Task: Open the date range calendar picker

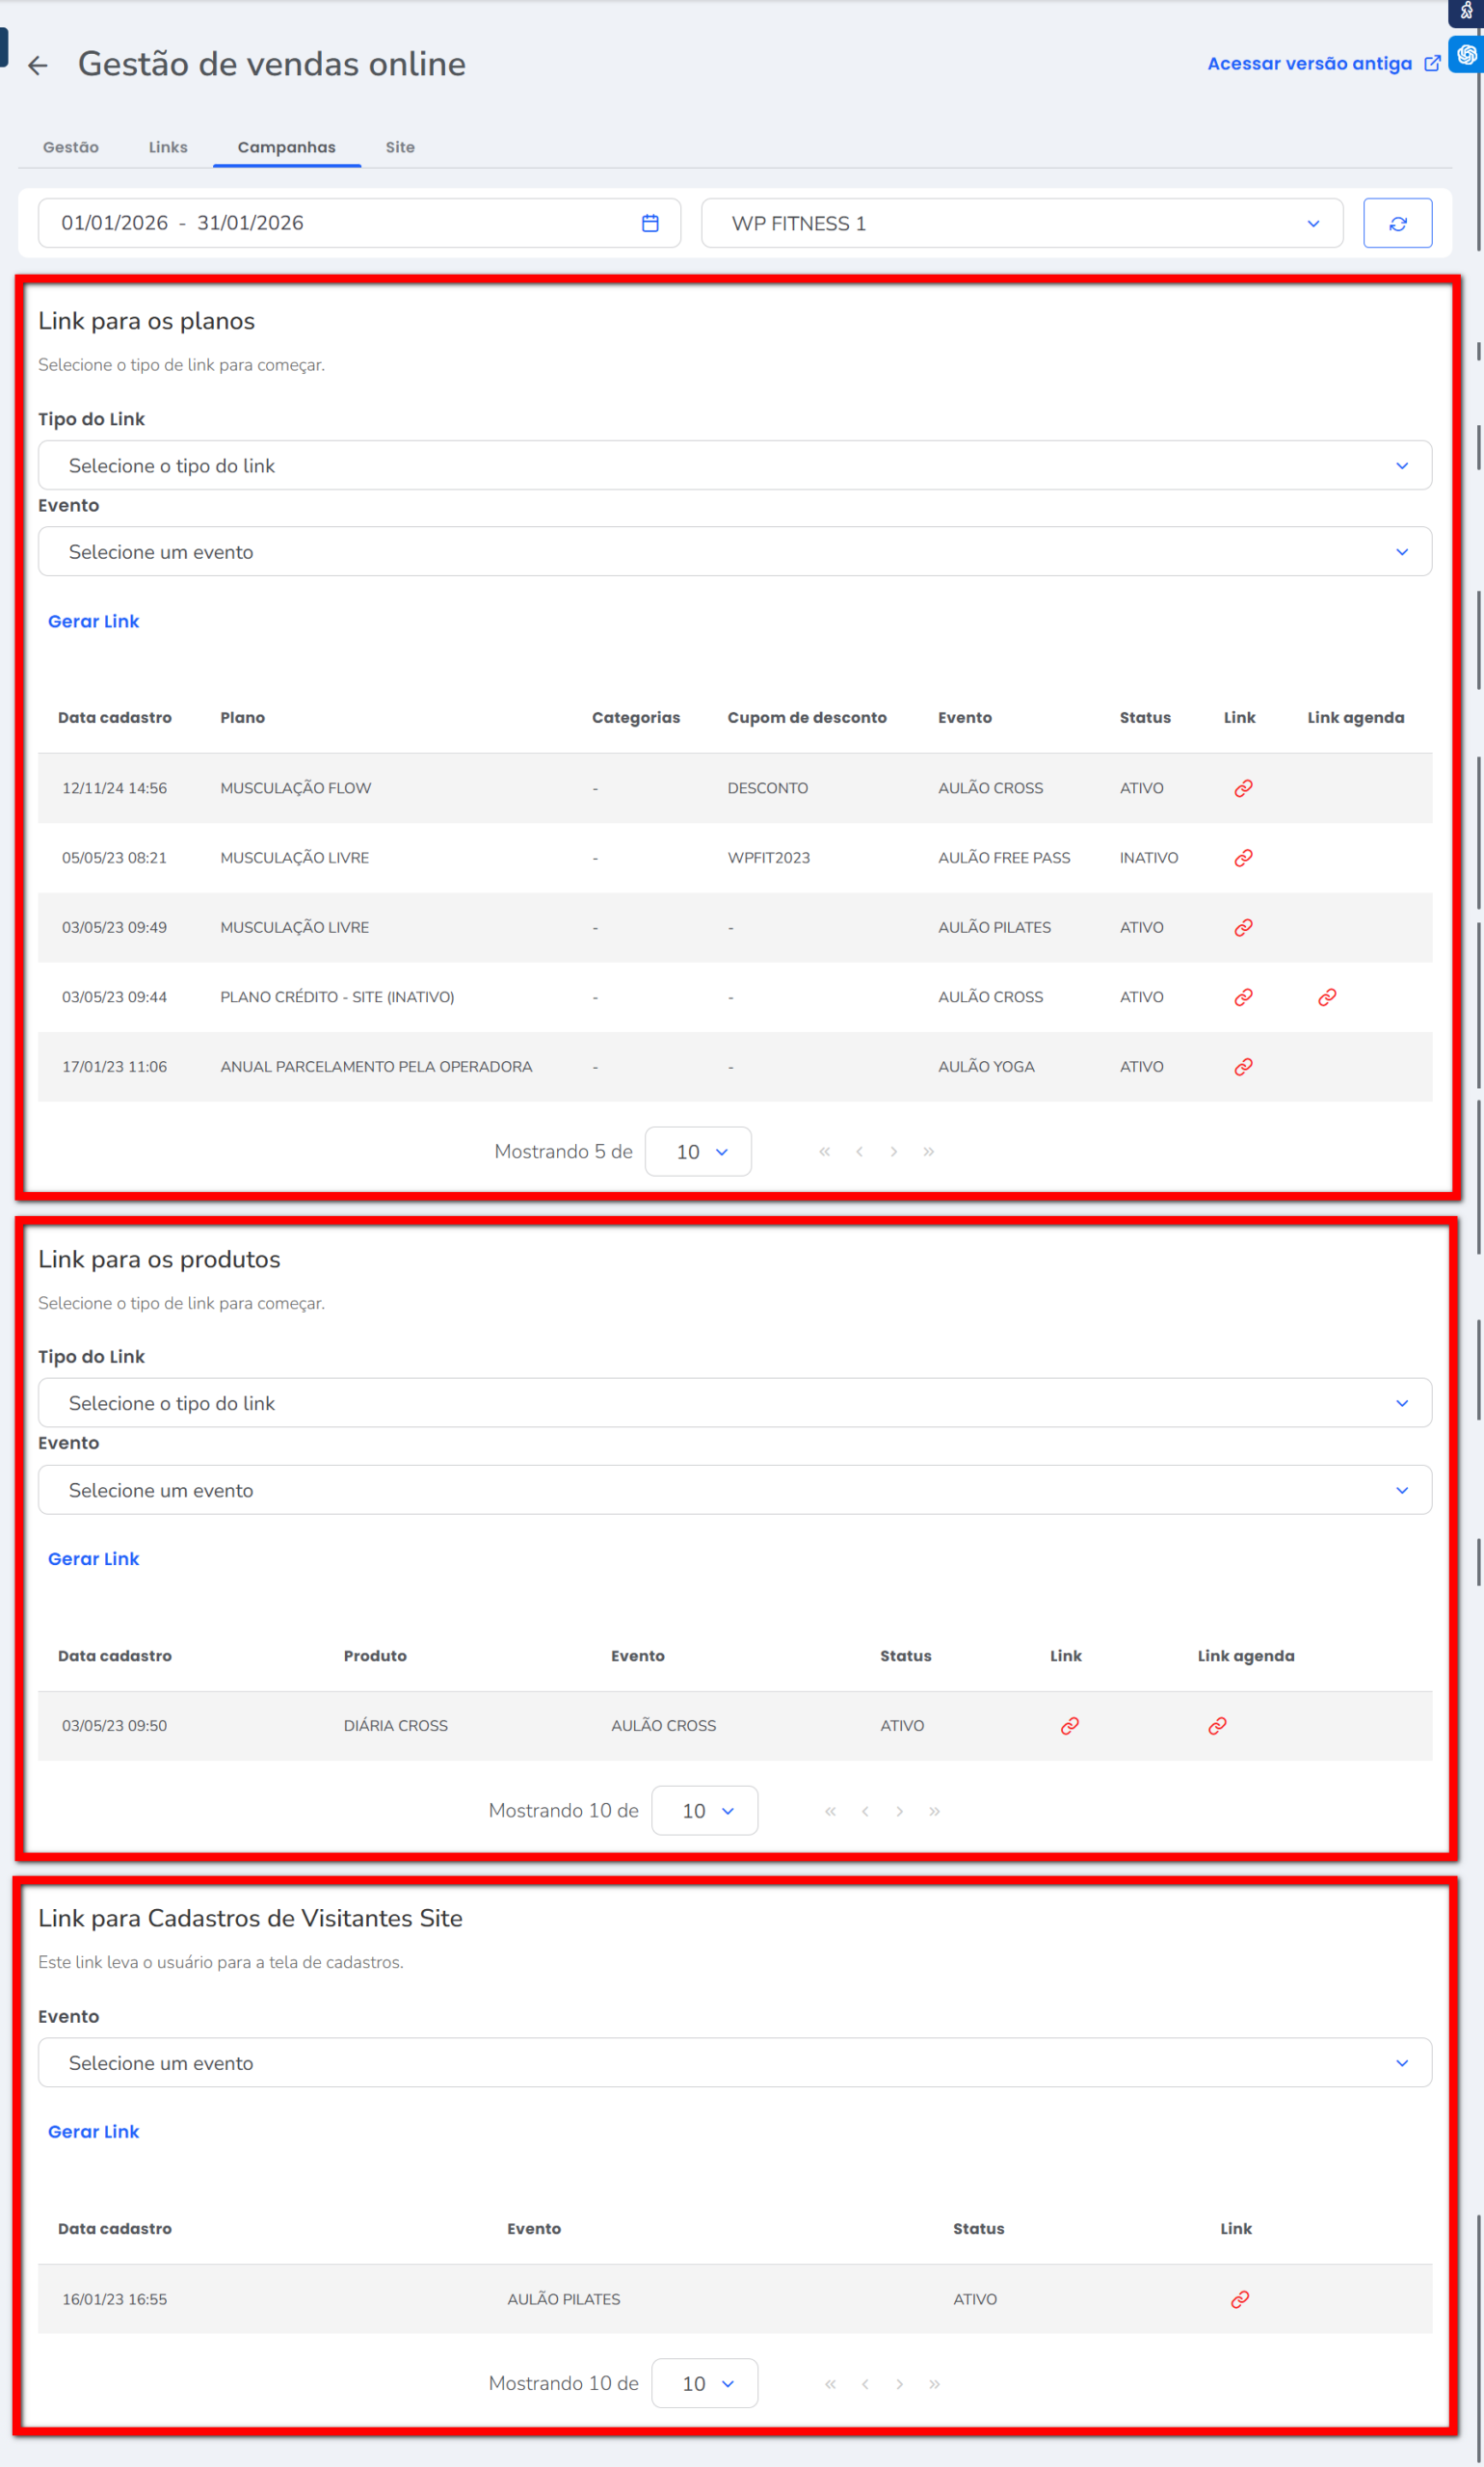Action: (x=649, y=223)
